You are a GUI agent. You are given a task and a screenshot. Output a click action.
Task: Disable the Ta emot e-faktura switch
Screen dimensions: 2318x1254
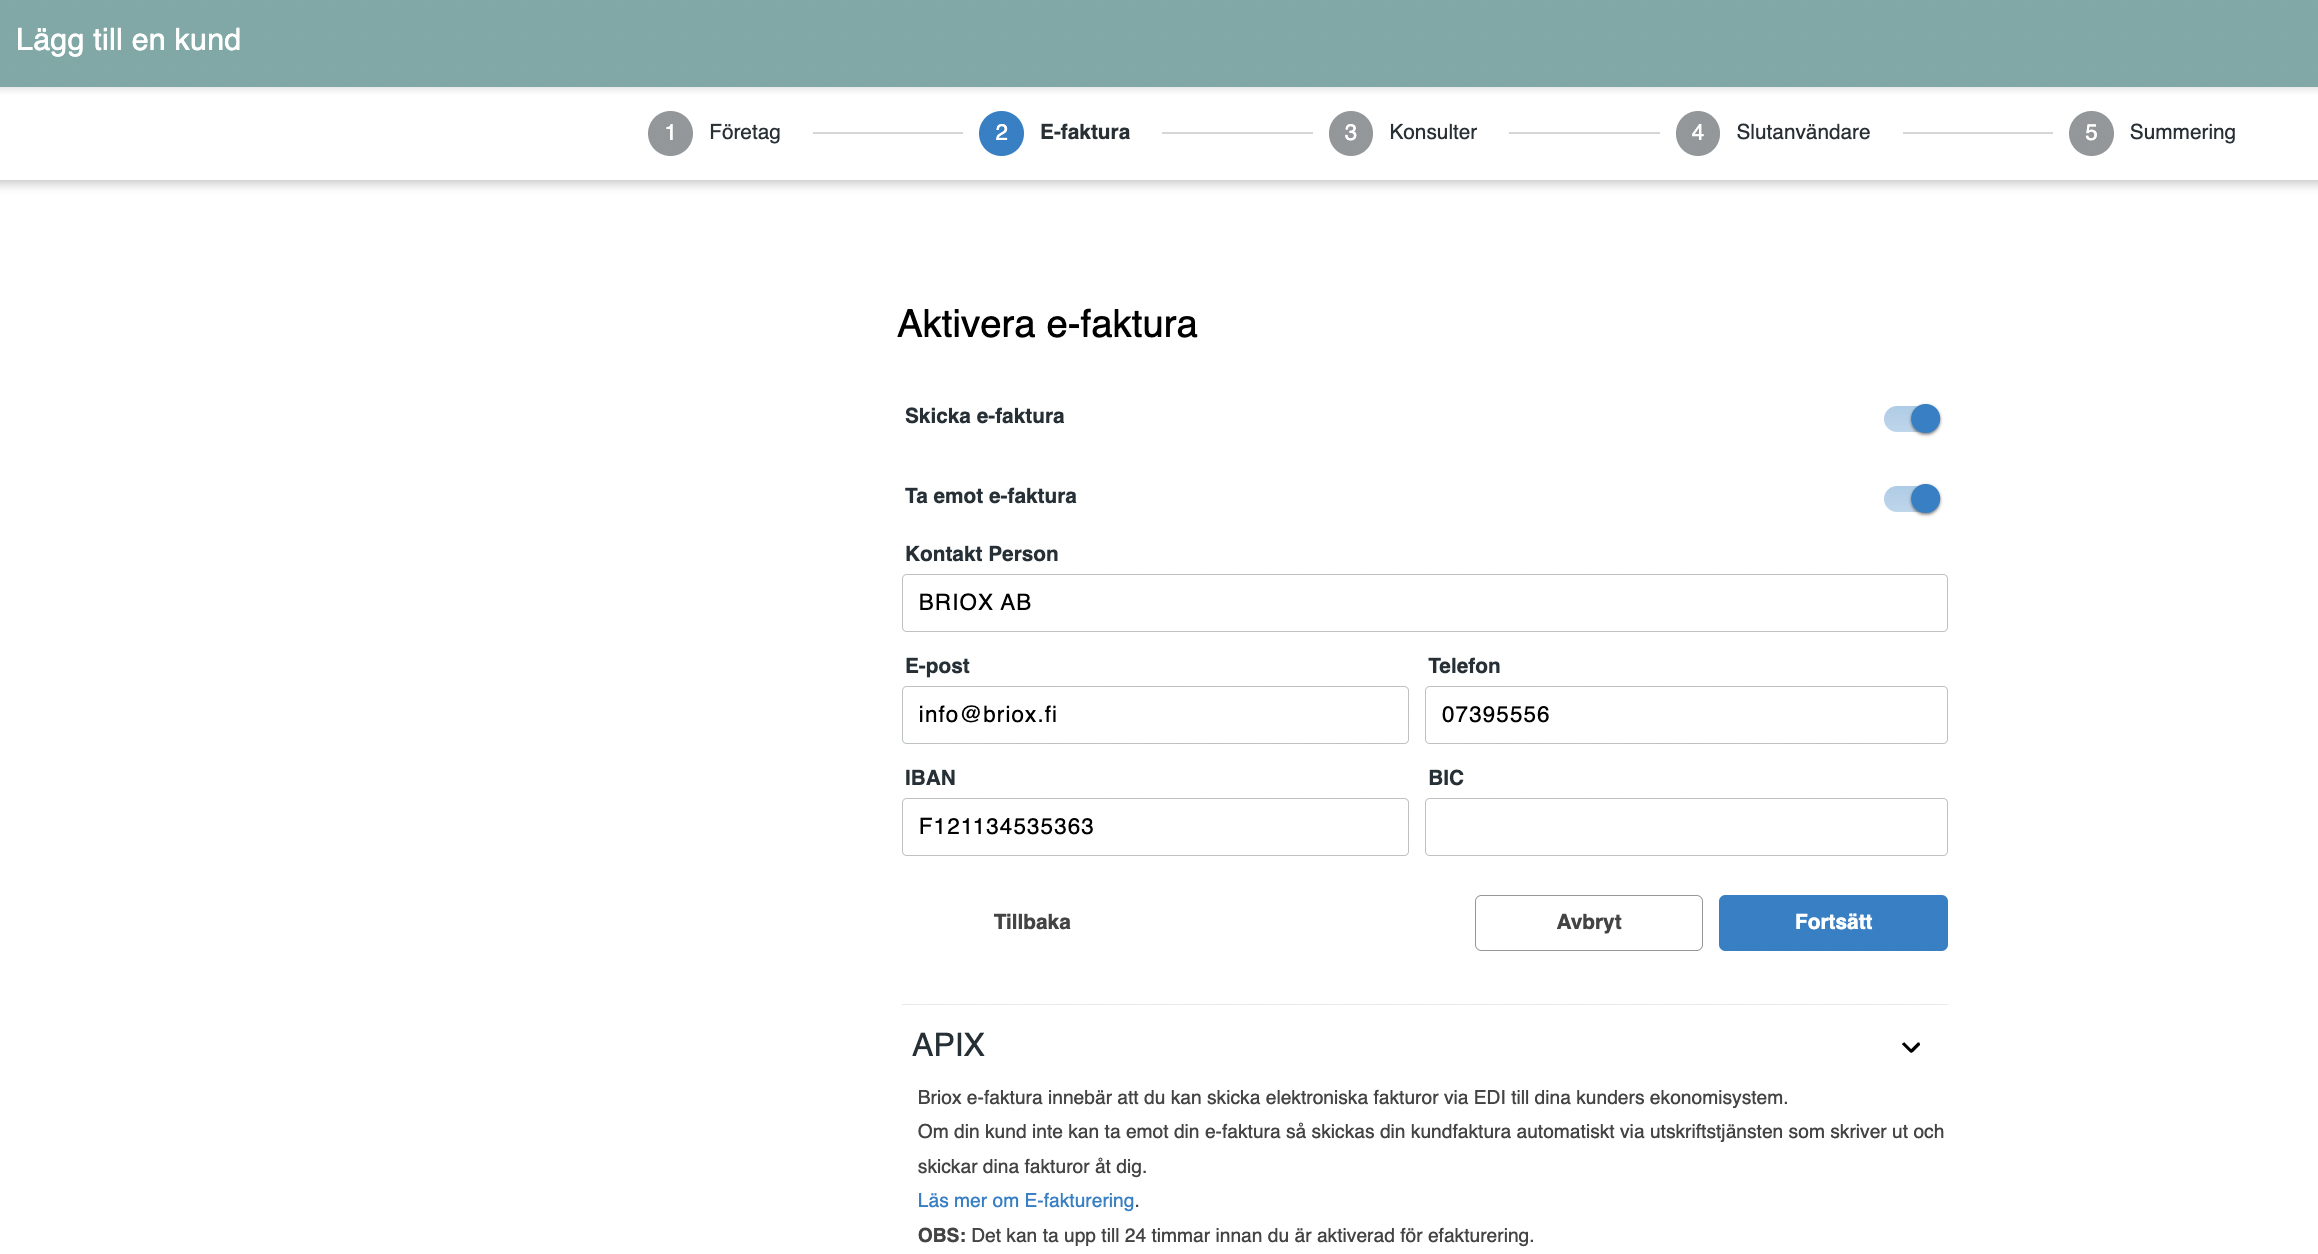coord(1912,498)
